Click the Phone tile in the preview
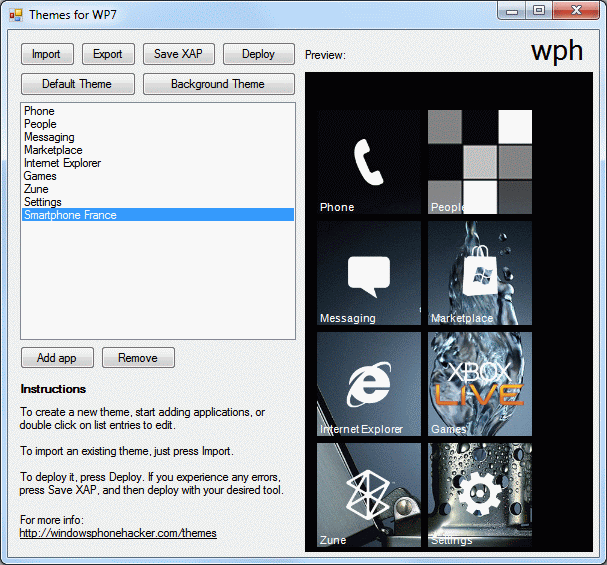The height and width of the screenshot is (565, 607). [x=369, y=162]
